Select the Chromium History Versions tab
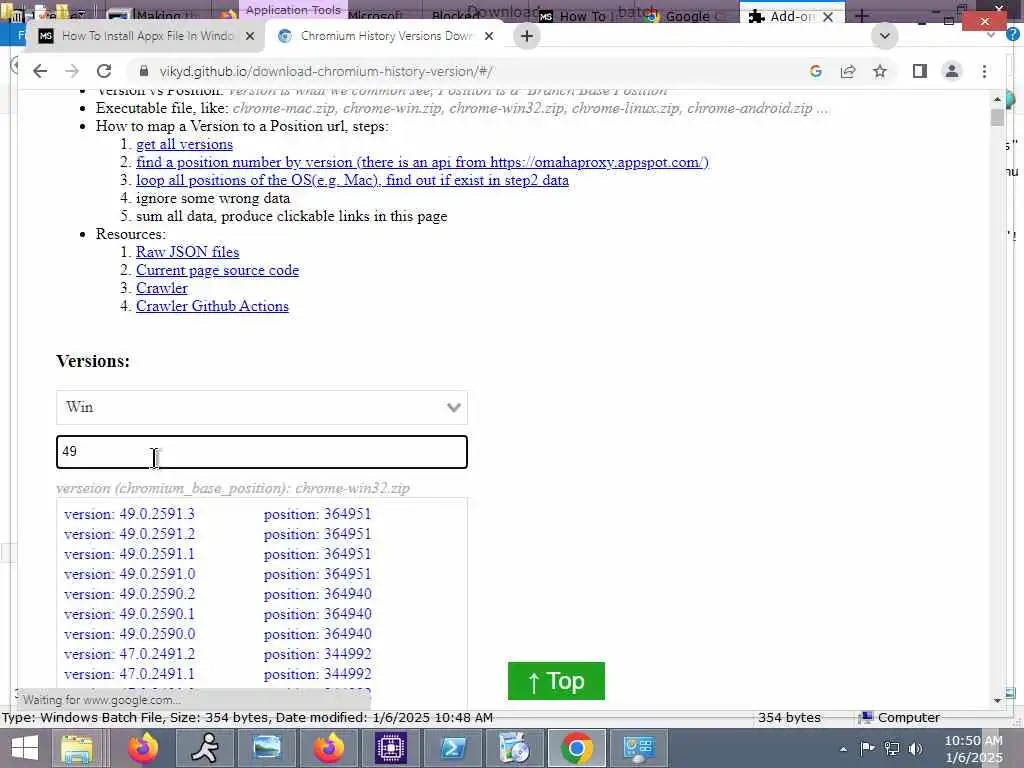 point(385,36)
